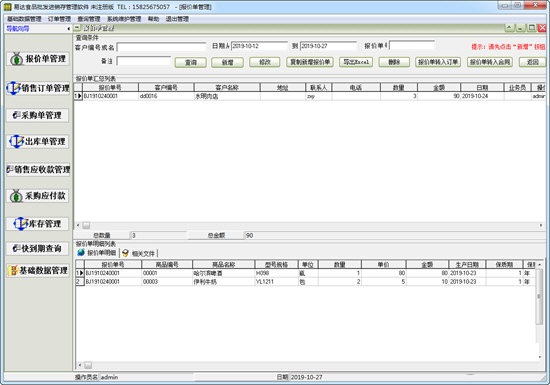Open 销售应收款管理 from the sidebar

[38, 170]
